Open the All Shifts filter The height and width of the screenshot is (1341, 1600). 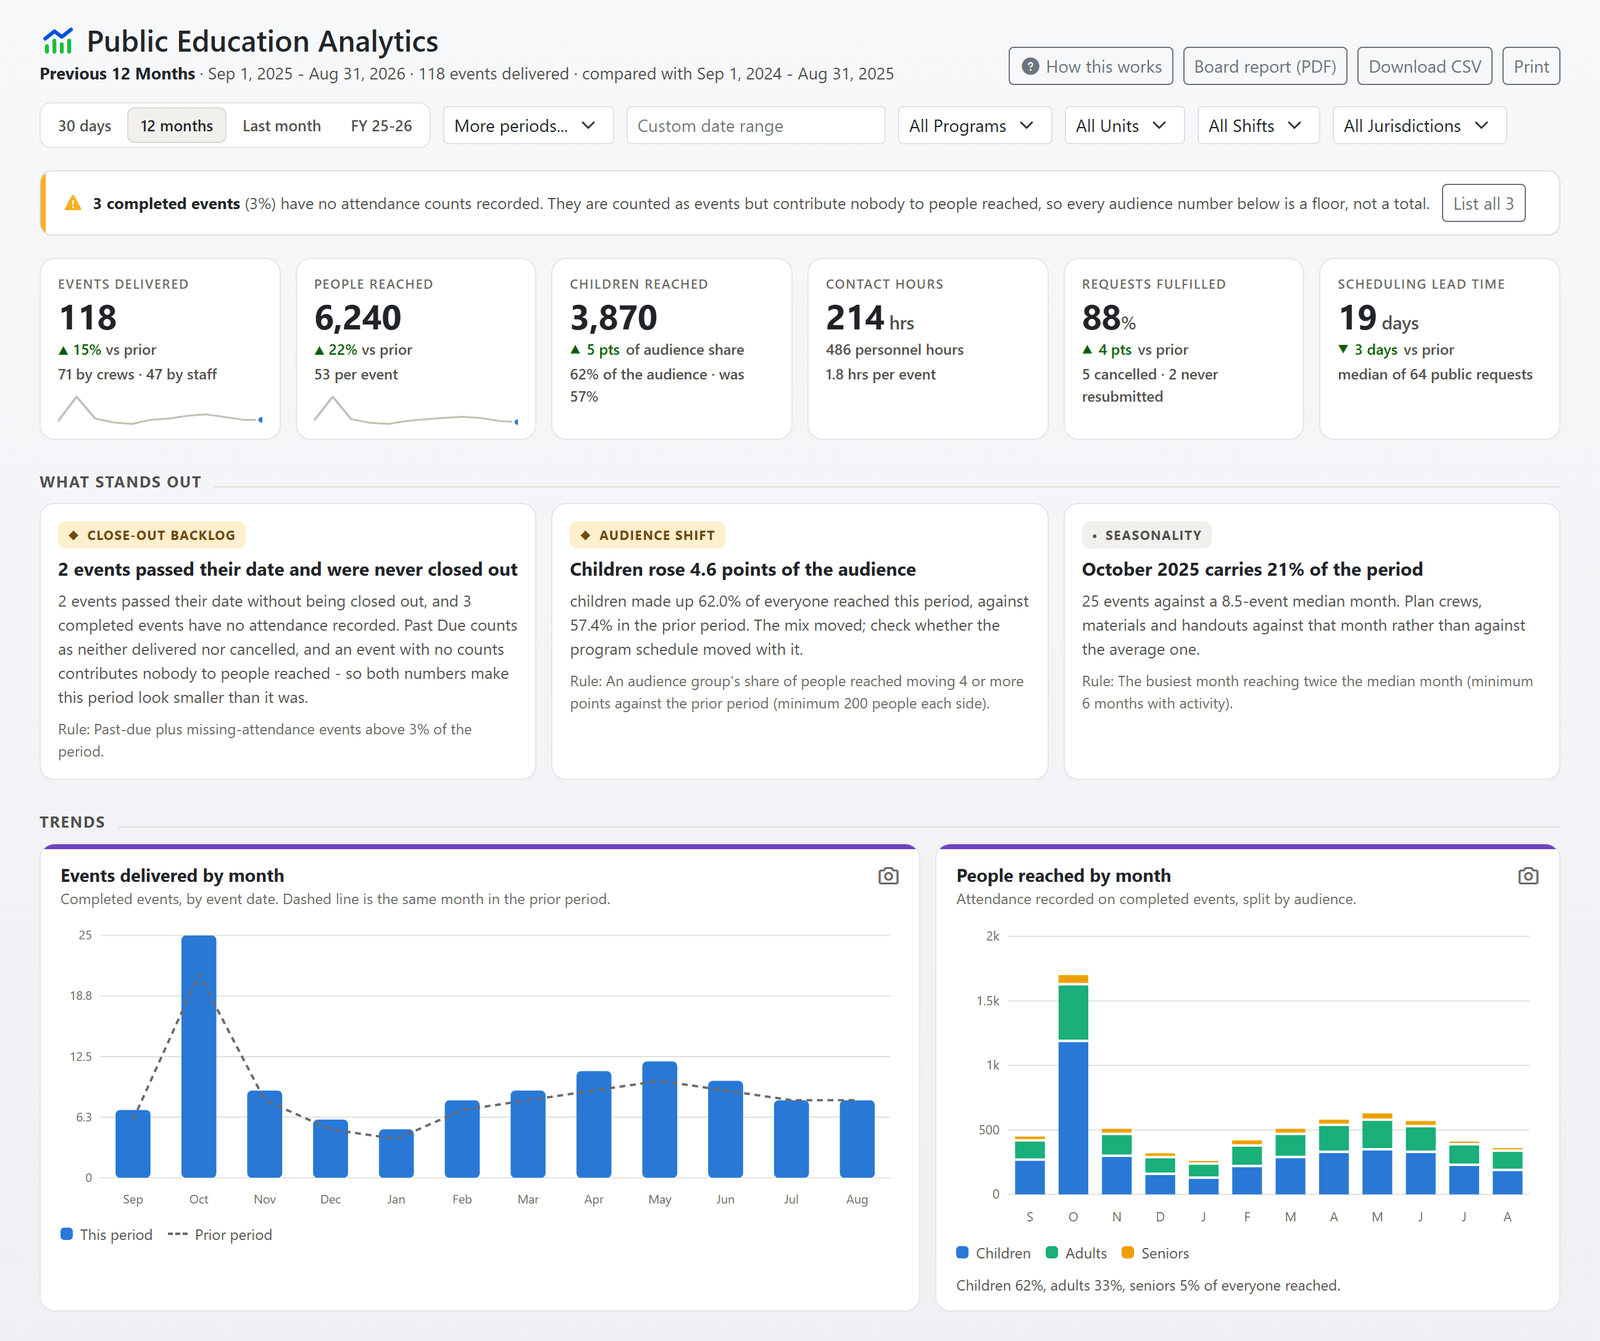(x=1258, y=126)
